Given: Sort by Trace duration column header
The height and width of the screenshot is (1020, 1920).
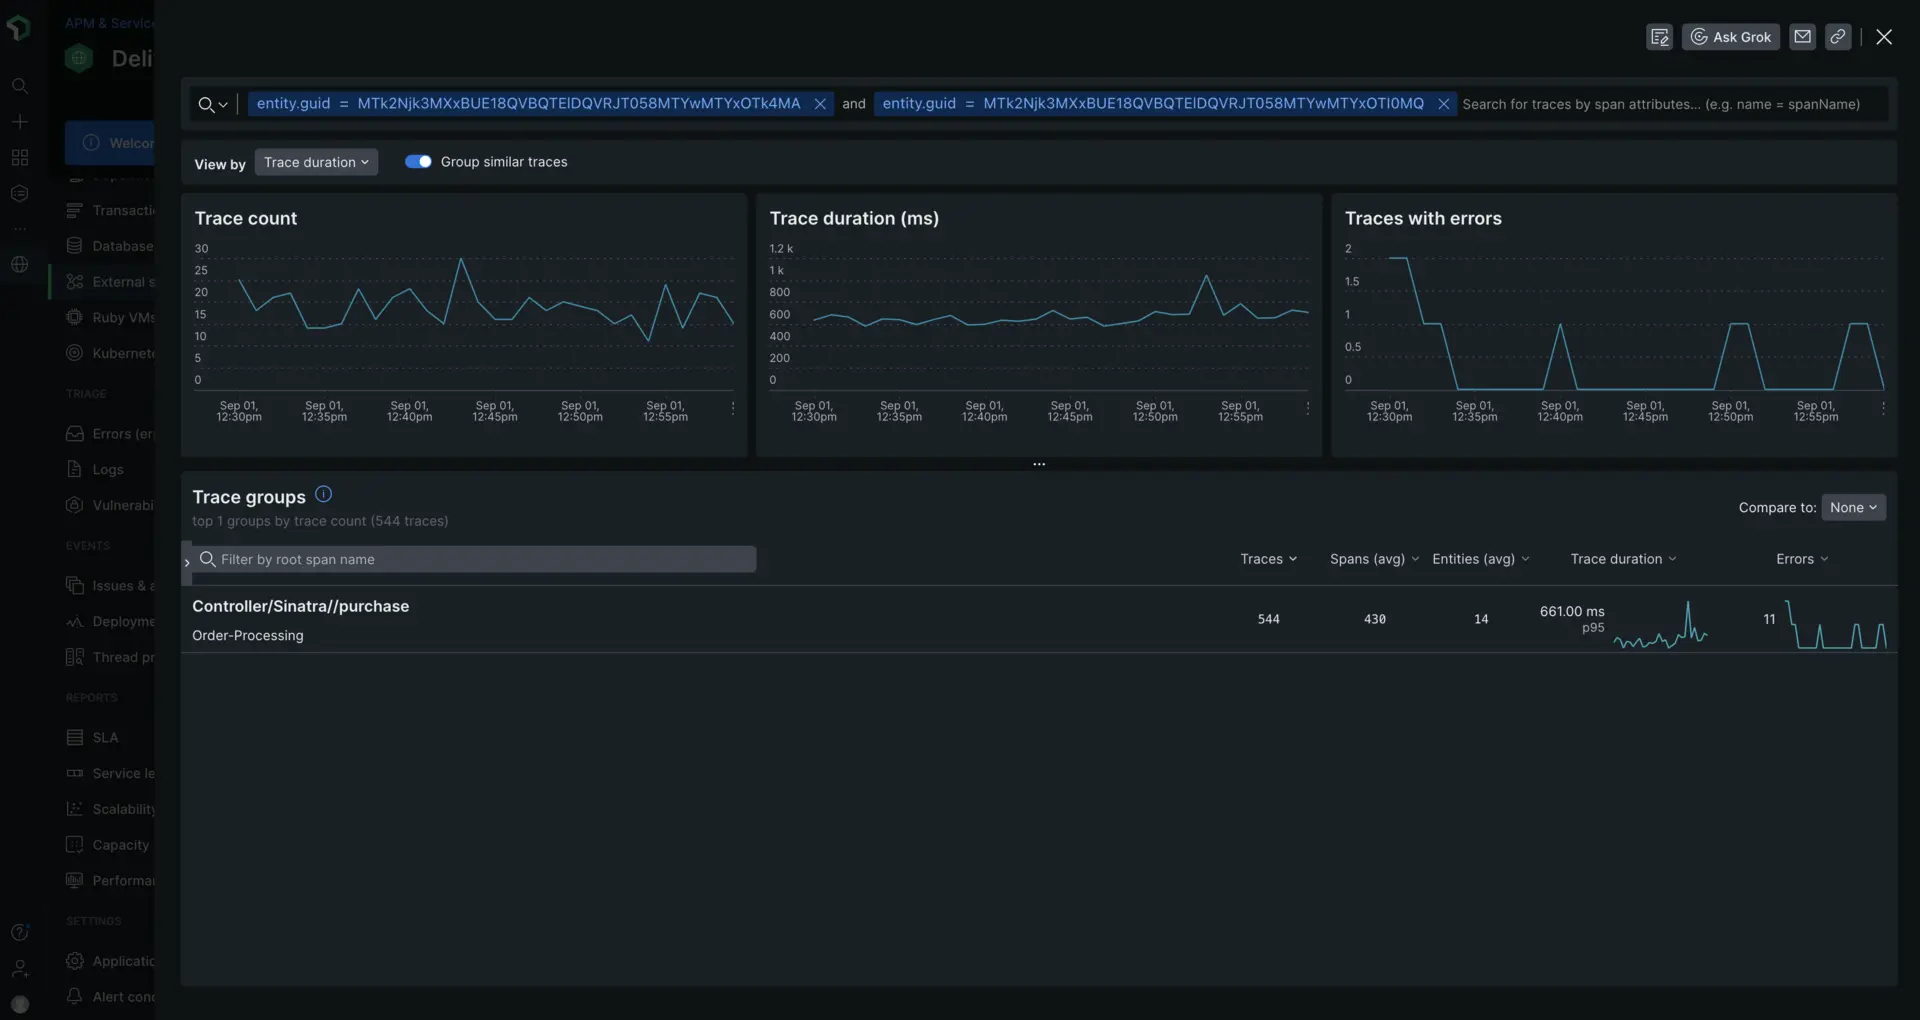Looking at the screenshot, I should [1623, 559].
